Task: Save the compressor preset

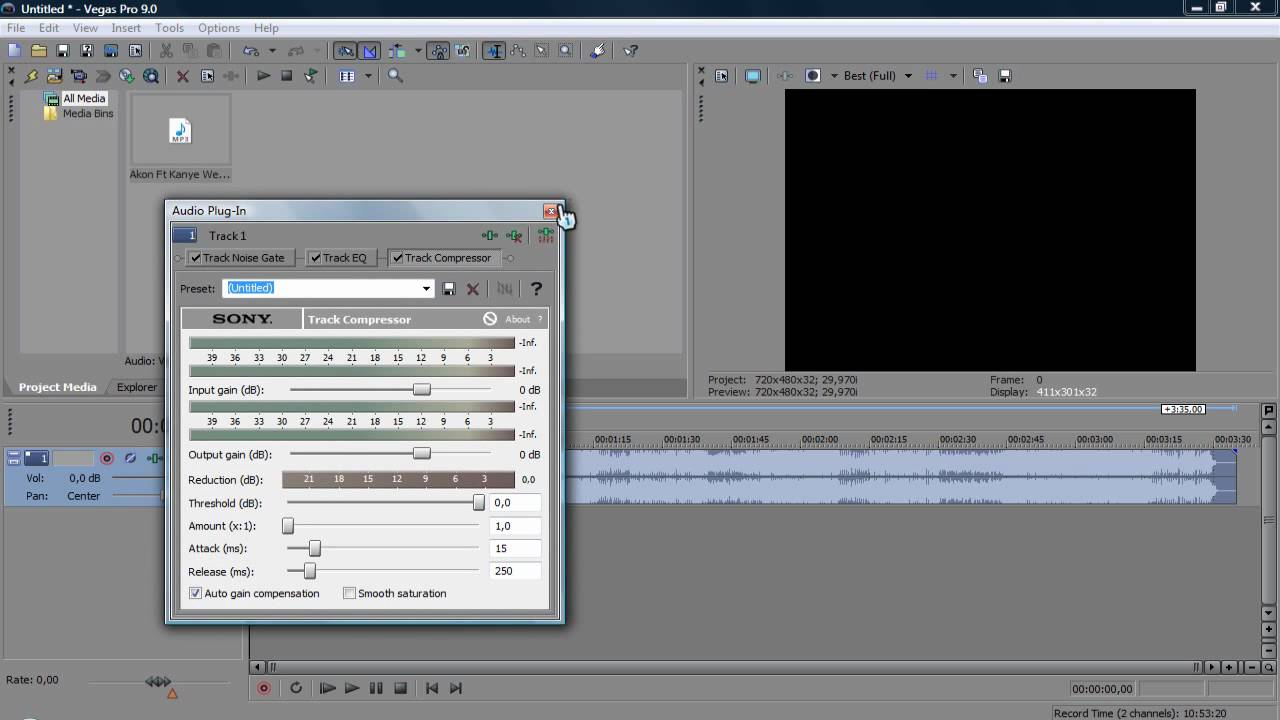Action: (x=449, y=289)
